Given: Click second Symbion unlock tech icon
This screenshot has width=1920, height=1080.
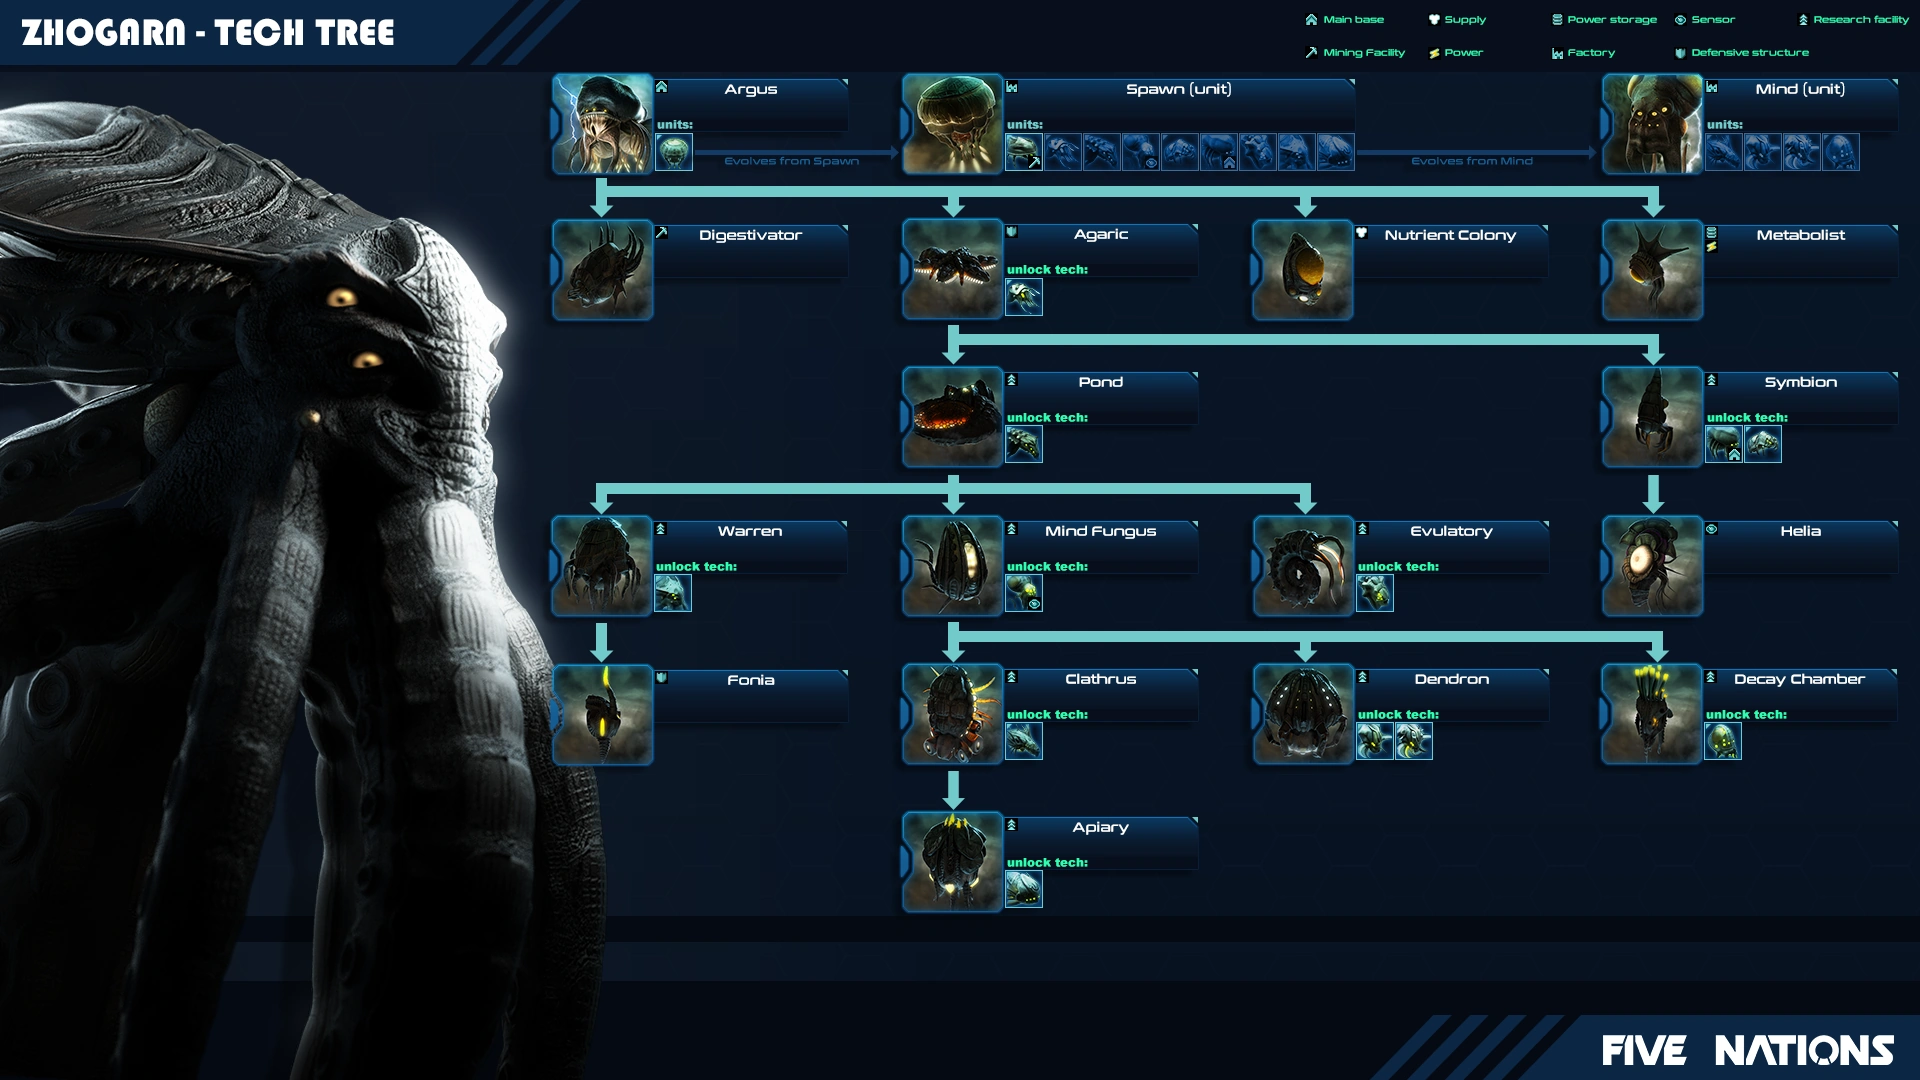Looking at the screenshot, I should pos(1762,444).
